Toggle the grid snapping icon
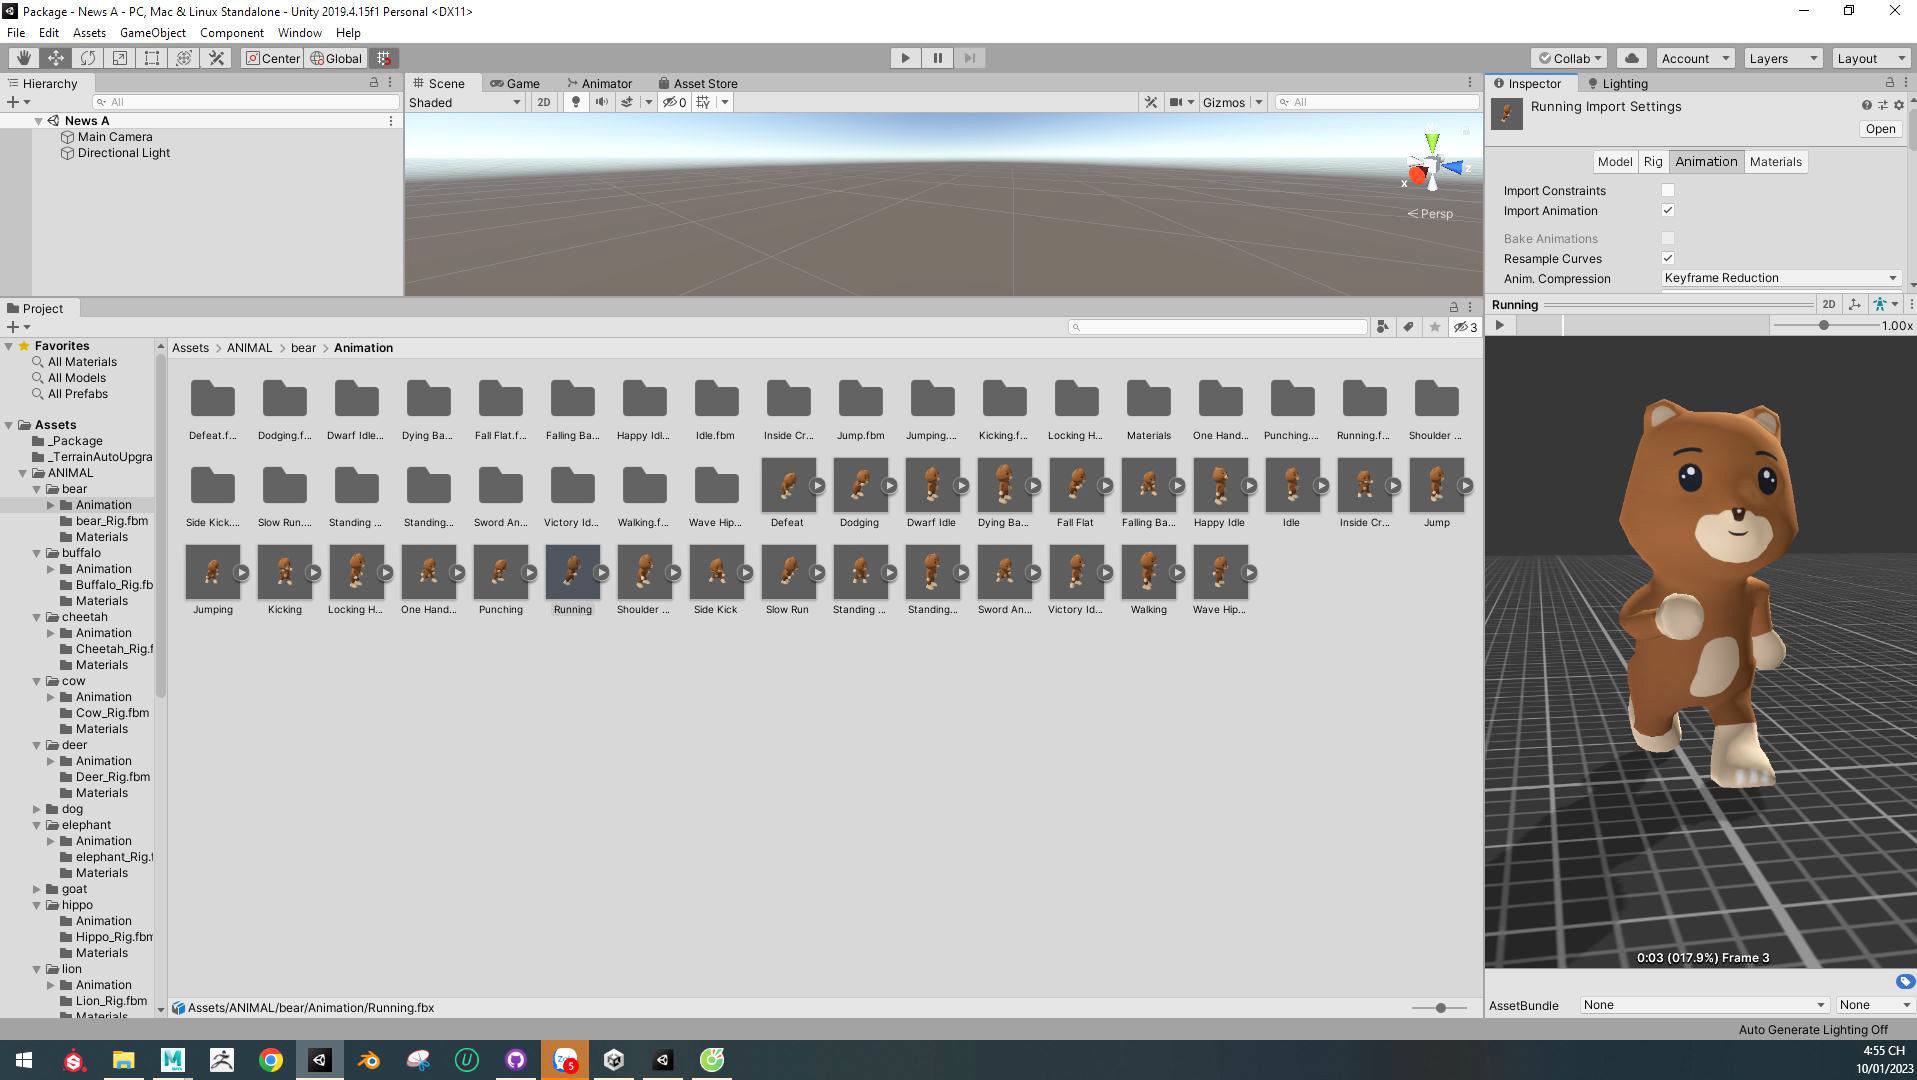 tap(383, 58)
